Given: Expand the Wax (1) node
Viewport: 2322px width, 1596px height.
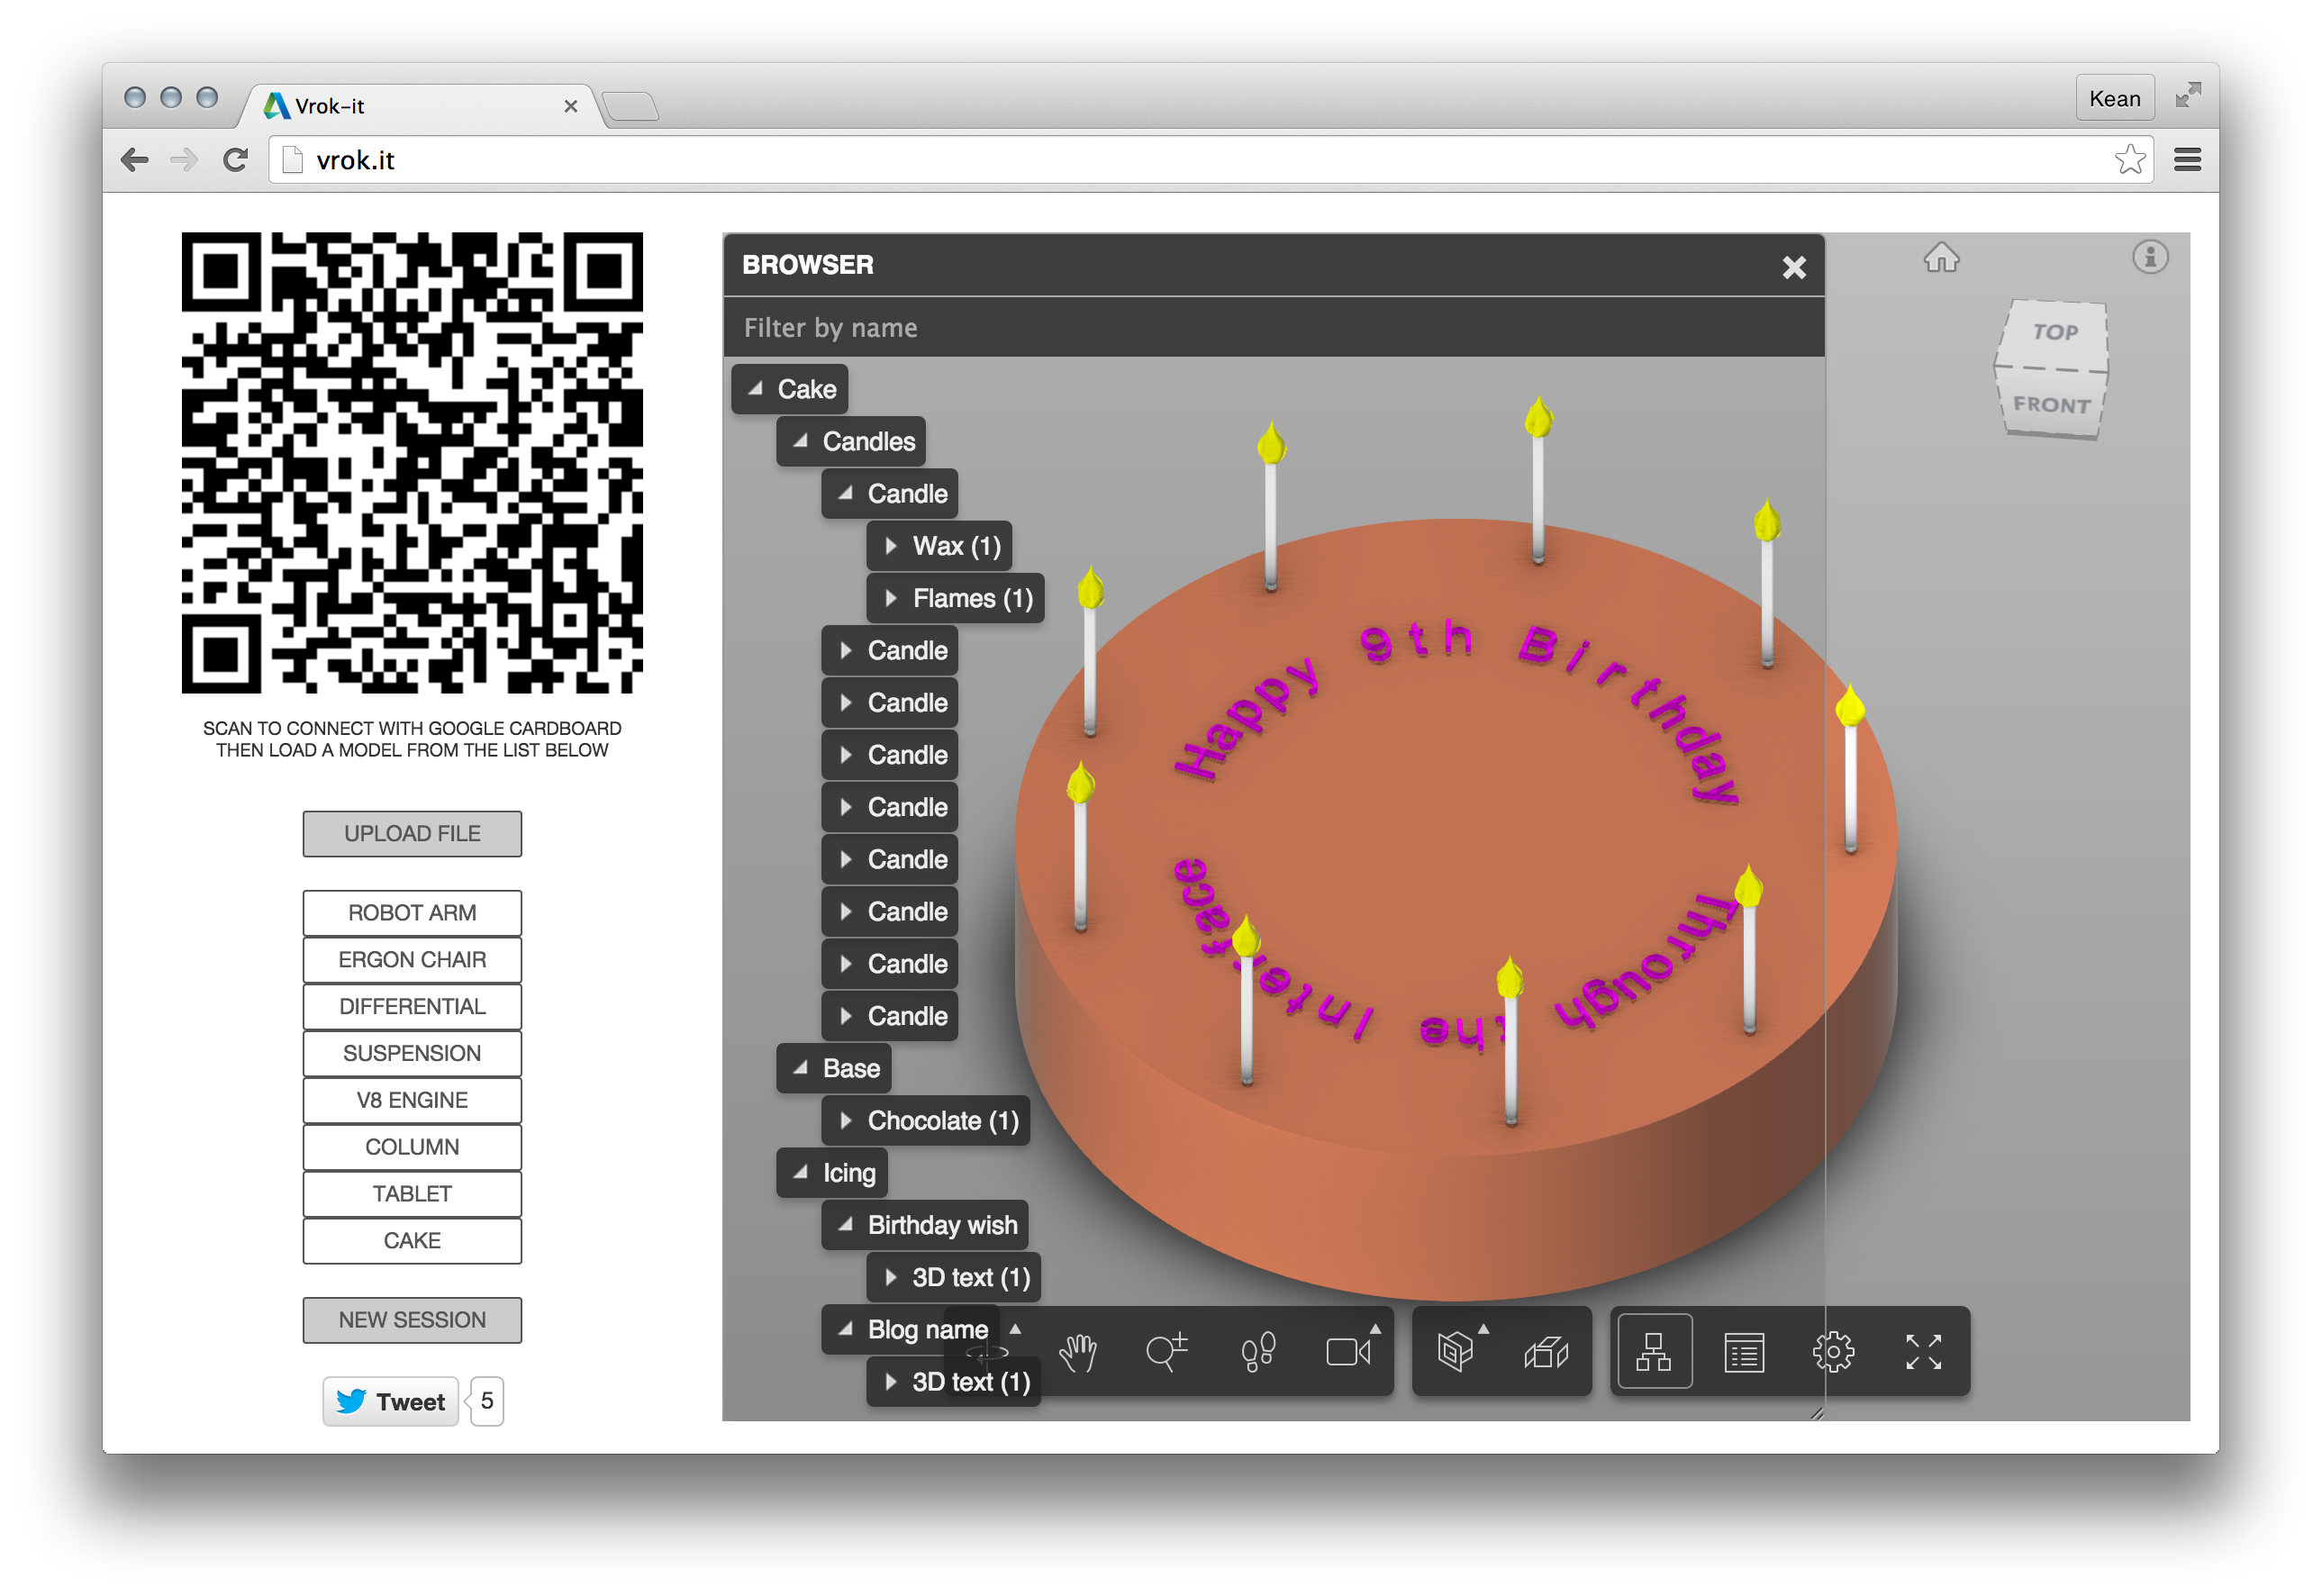Looking at the screenshot, I should [891, 546].
